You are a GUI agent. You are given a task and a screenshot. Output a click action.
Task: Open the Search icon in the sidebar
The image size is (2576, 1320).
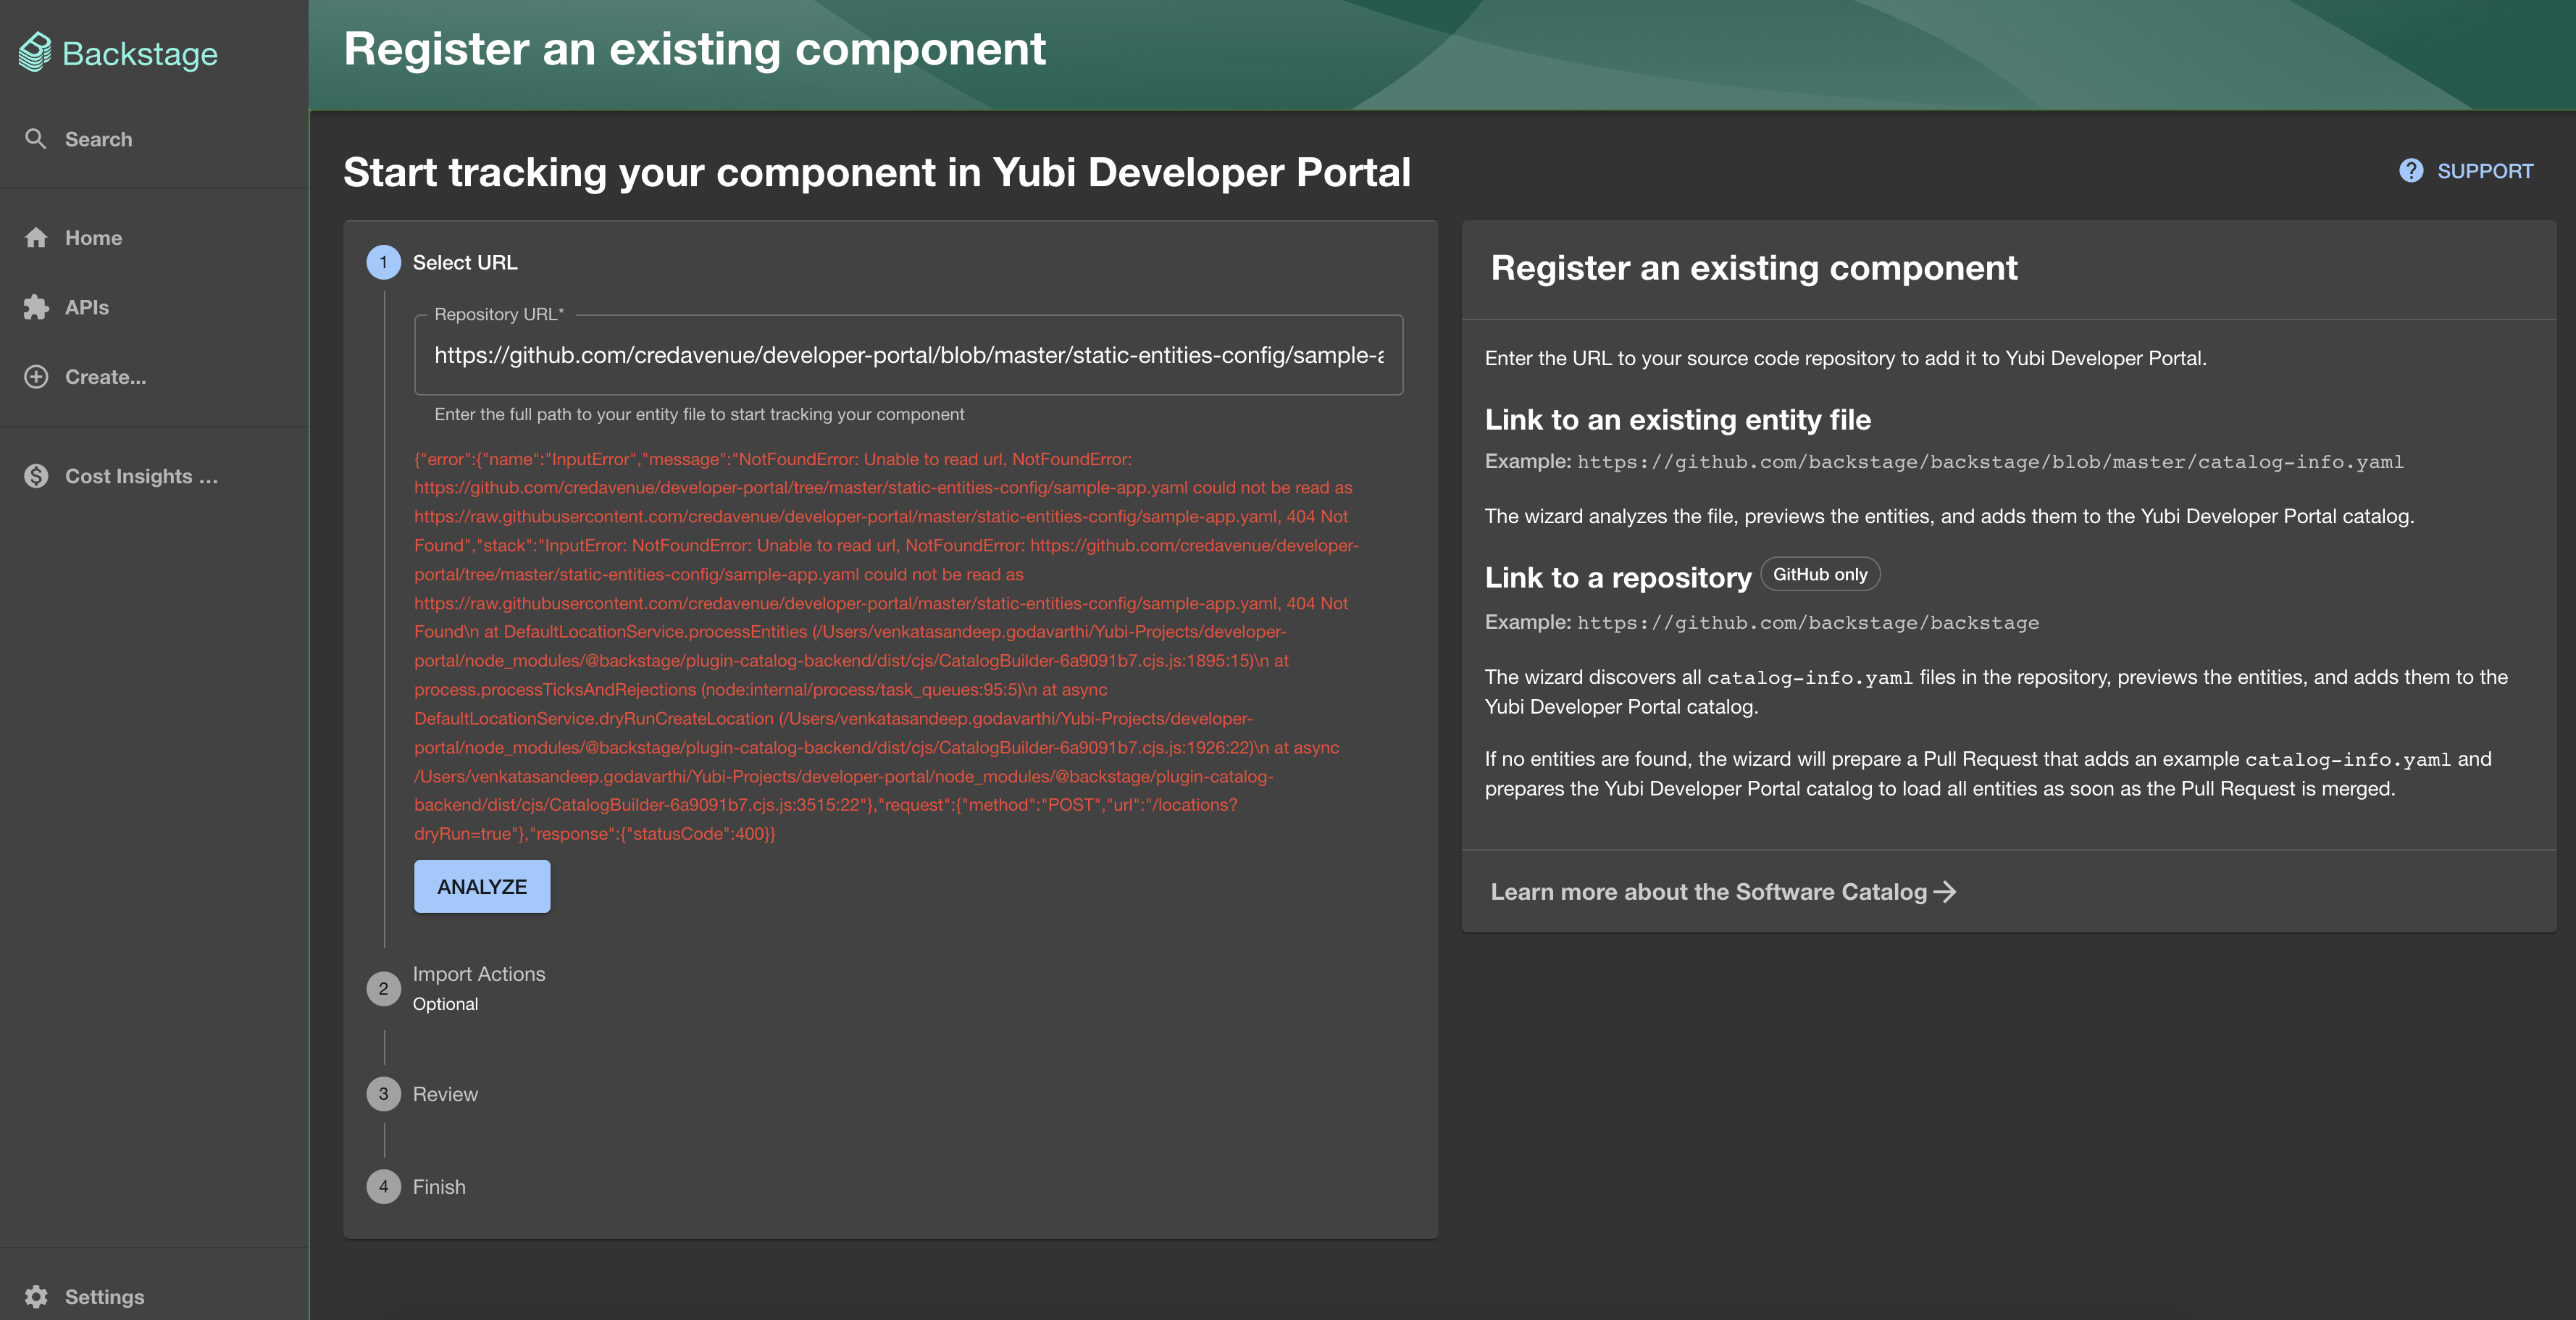(x=36, y=139)
